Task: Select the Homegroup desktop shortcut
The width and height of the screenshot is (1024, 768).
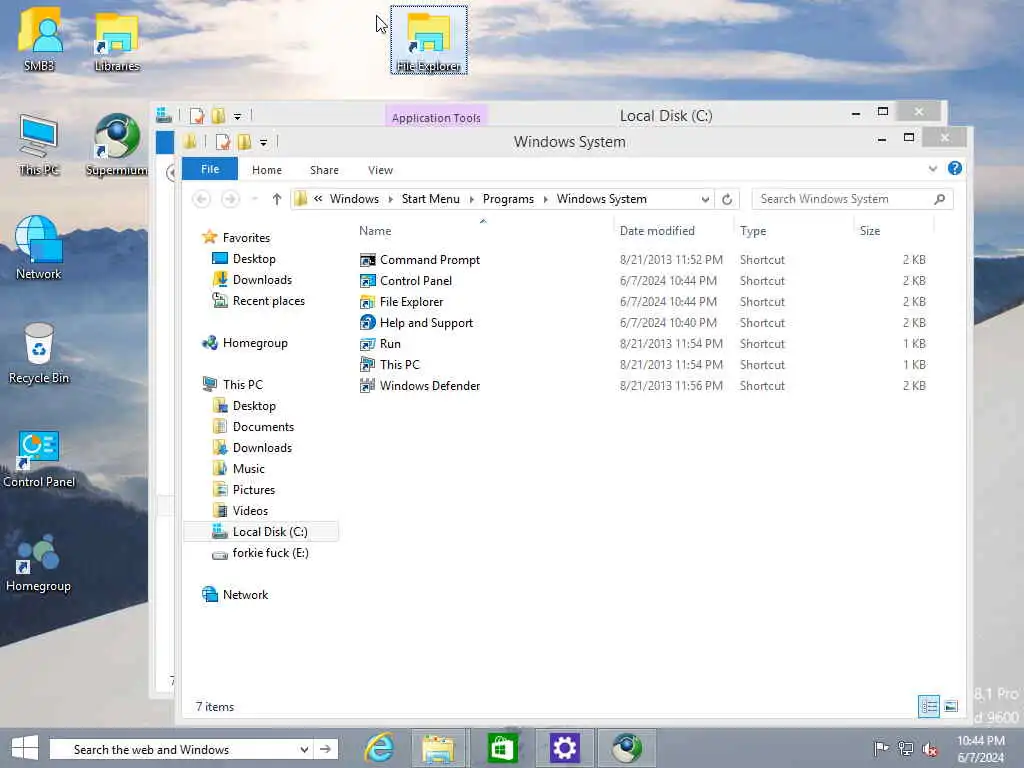Action: (39, 563)
